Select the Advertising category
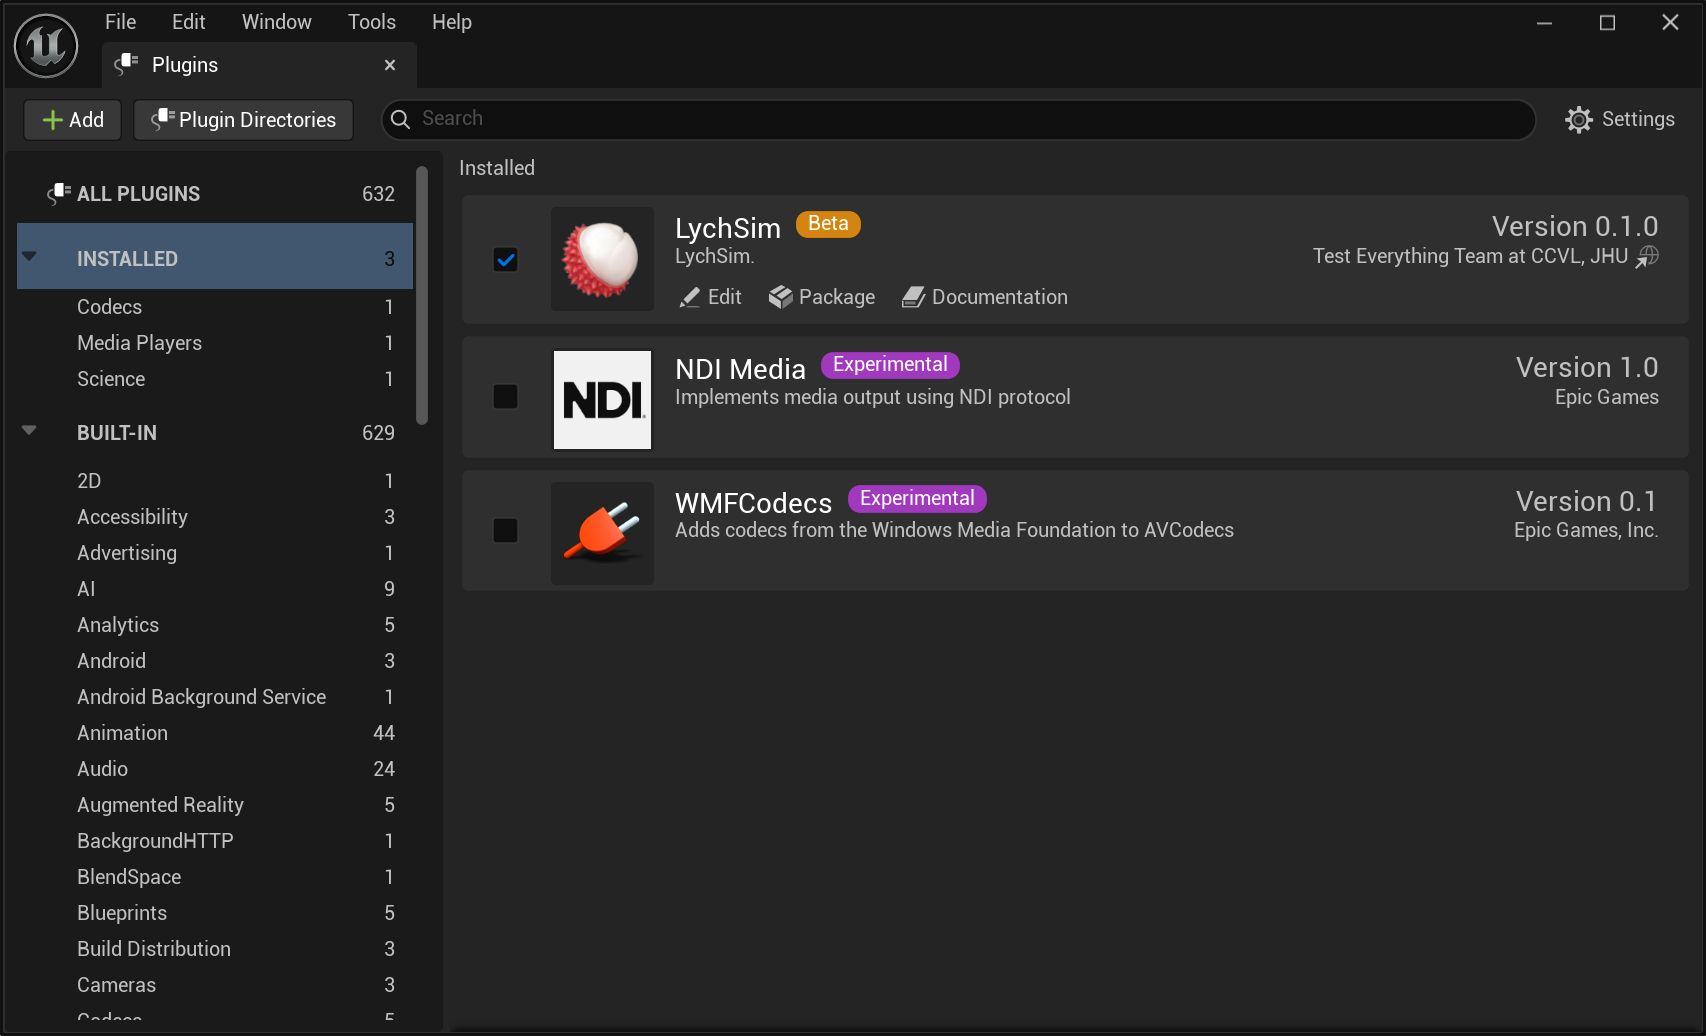This screenshot has width=1706, height=1036. point(215,553)
